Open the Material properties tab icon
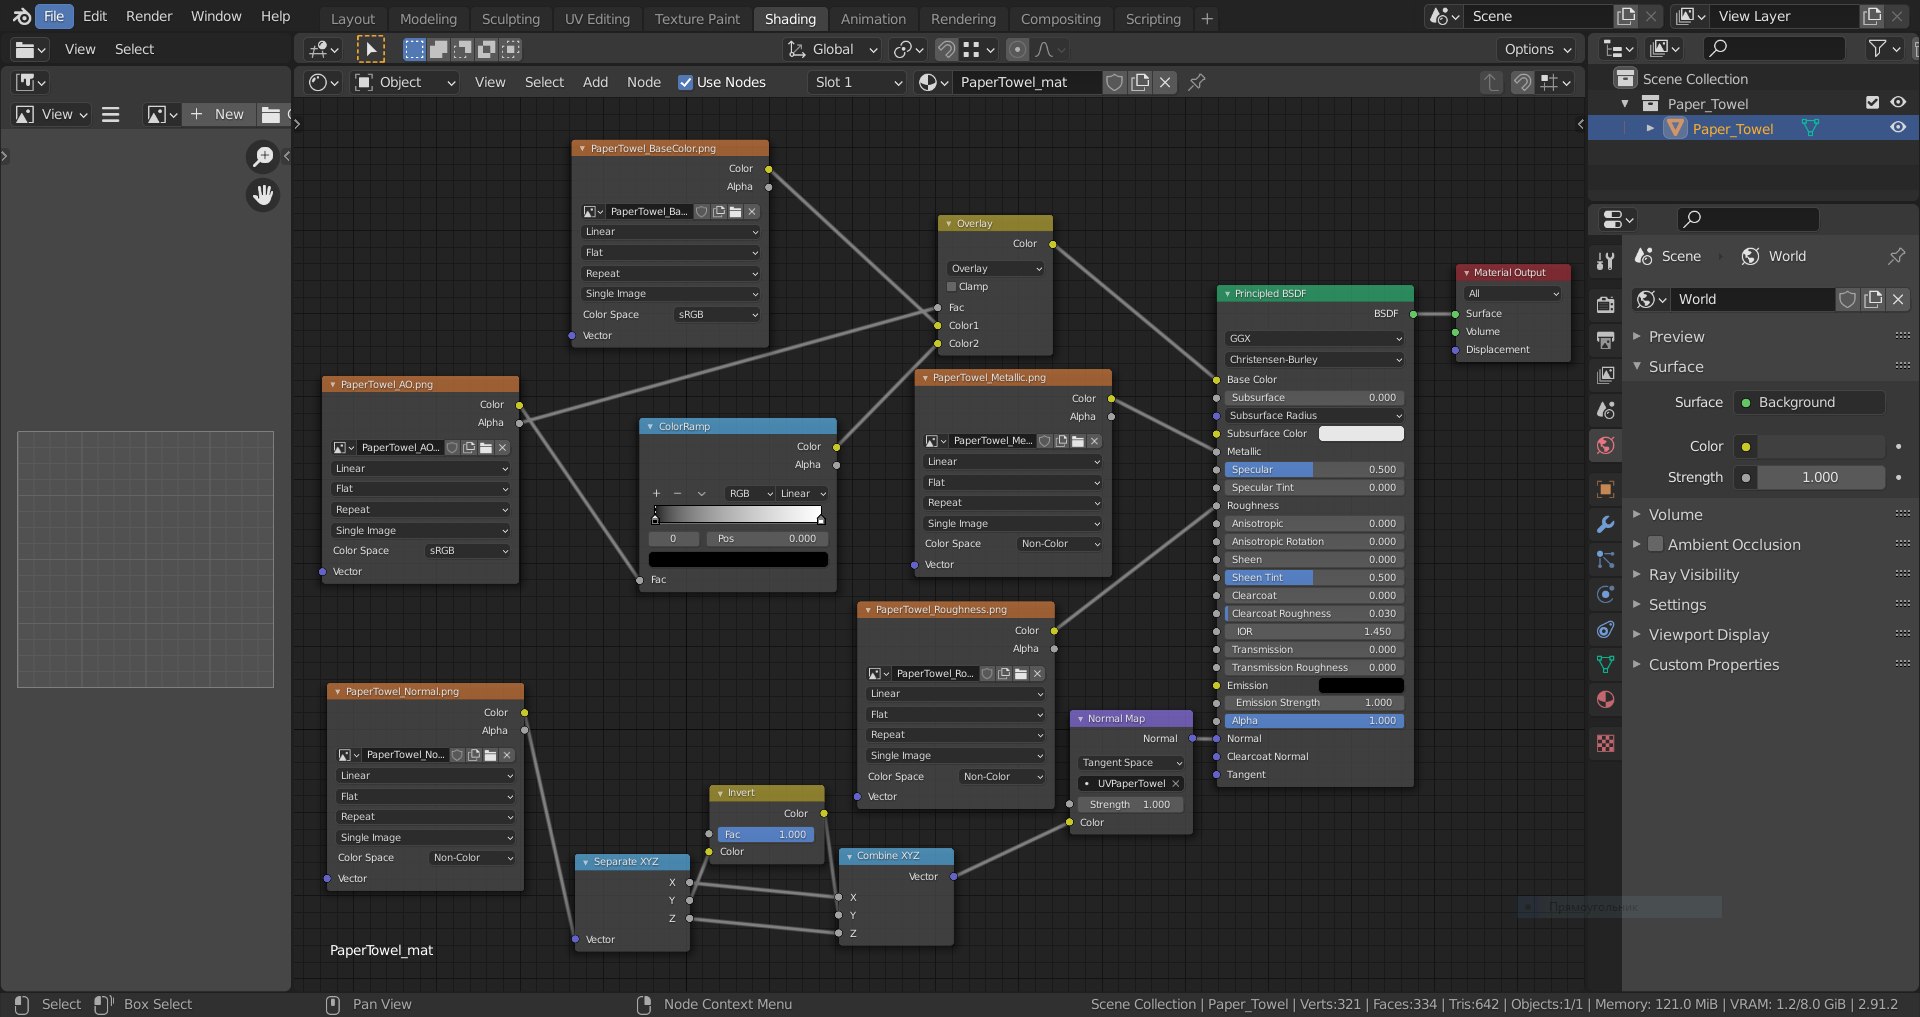Viewport: 1920px width, 1017px height. coord(1605,699)
